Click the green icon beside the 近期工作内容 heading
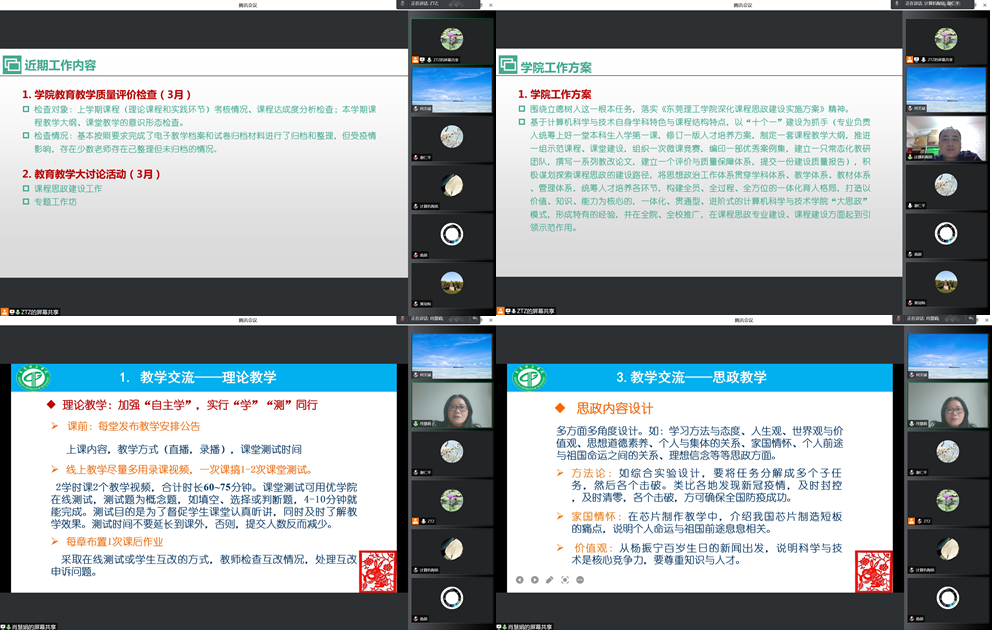 point(12,65)
